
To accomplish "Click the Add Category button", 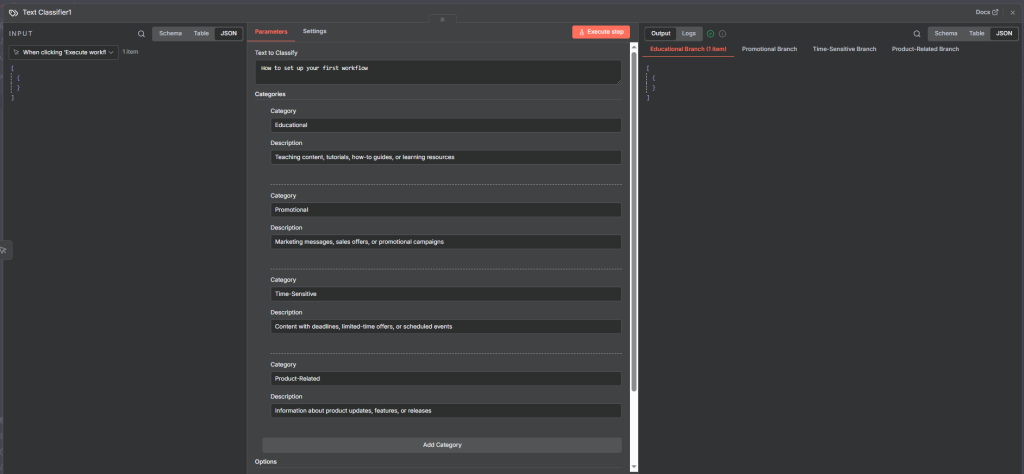I will pyautogui.click(x=441, y=444).
